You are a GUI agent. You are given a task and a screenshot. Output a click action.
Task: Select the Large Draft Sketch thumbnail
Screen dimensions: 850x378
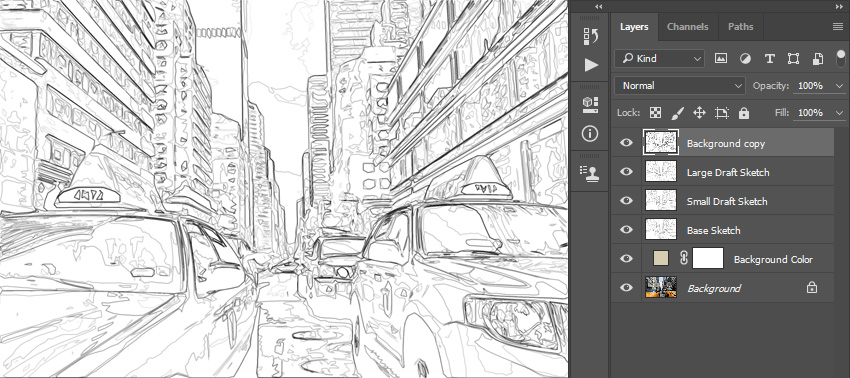pyautogui.click(x=661, y=172)
